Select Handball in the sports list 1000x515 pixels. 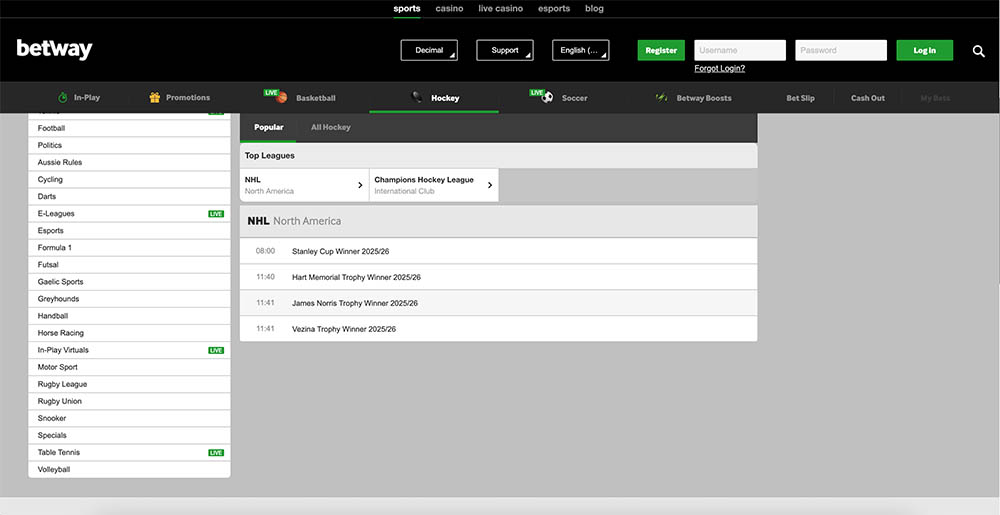tap(129, 316)
